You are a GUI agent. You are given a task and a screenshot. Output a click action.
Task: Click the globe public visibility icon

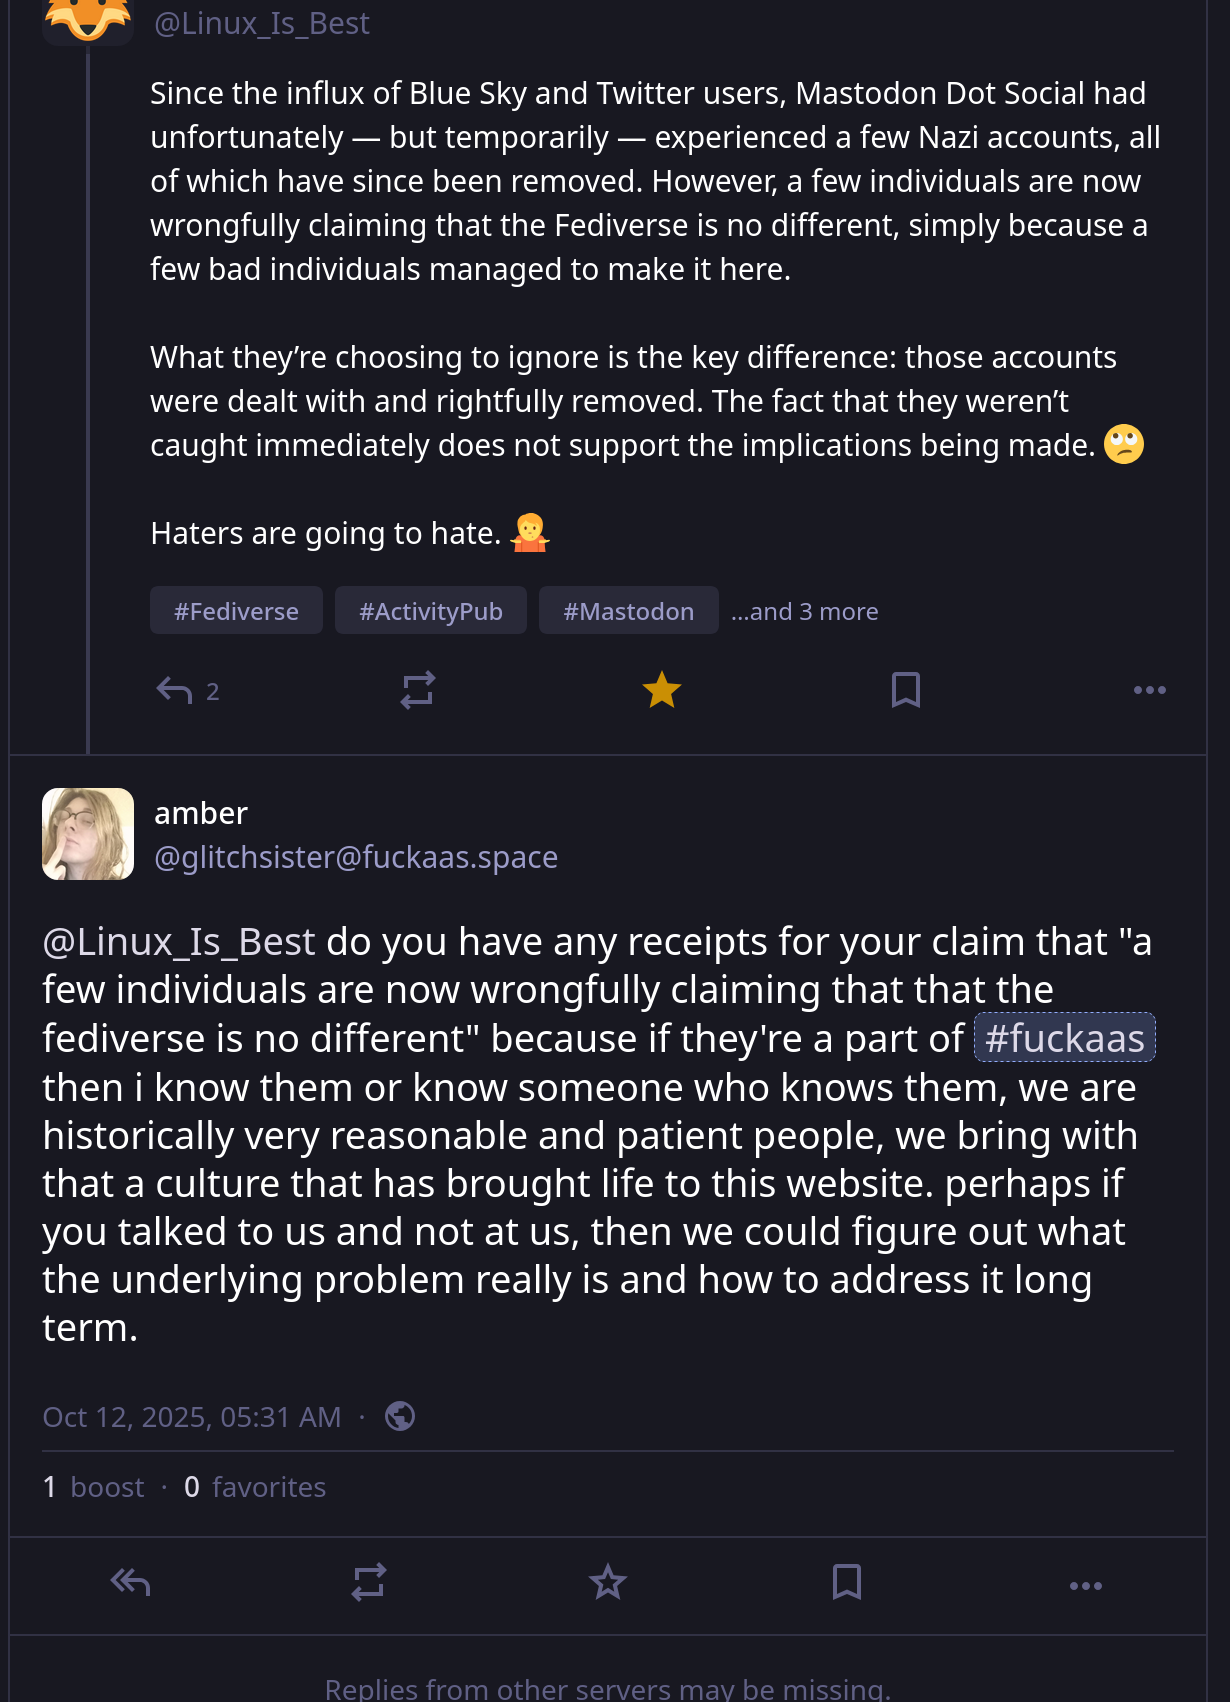point(400,1416)
